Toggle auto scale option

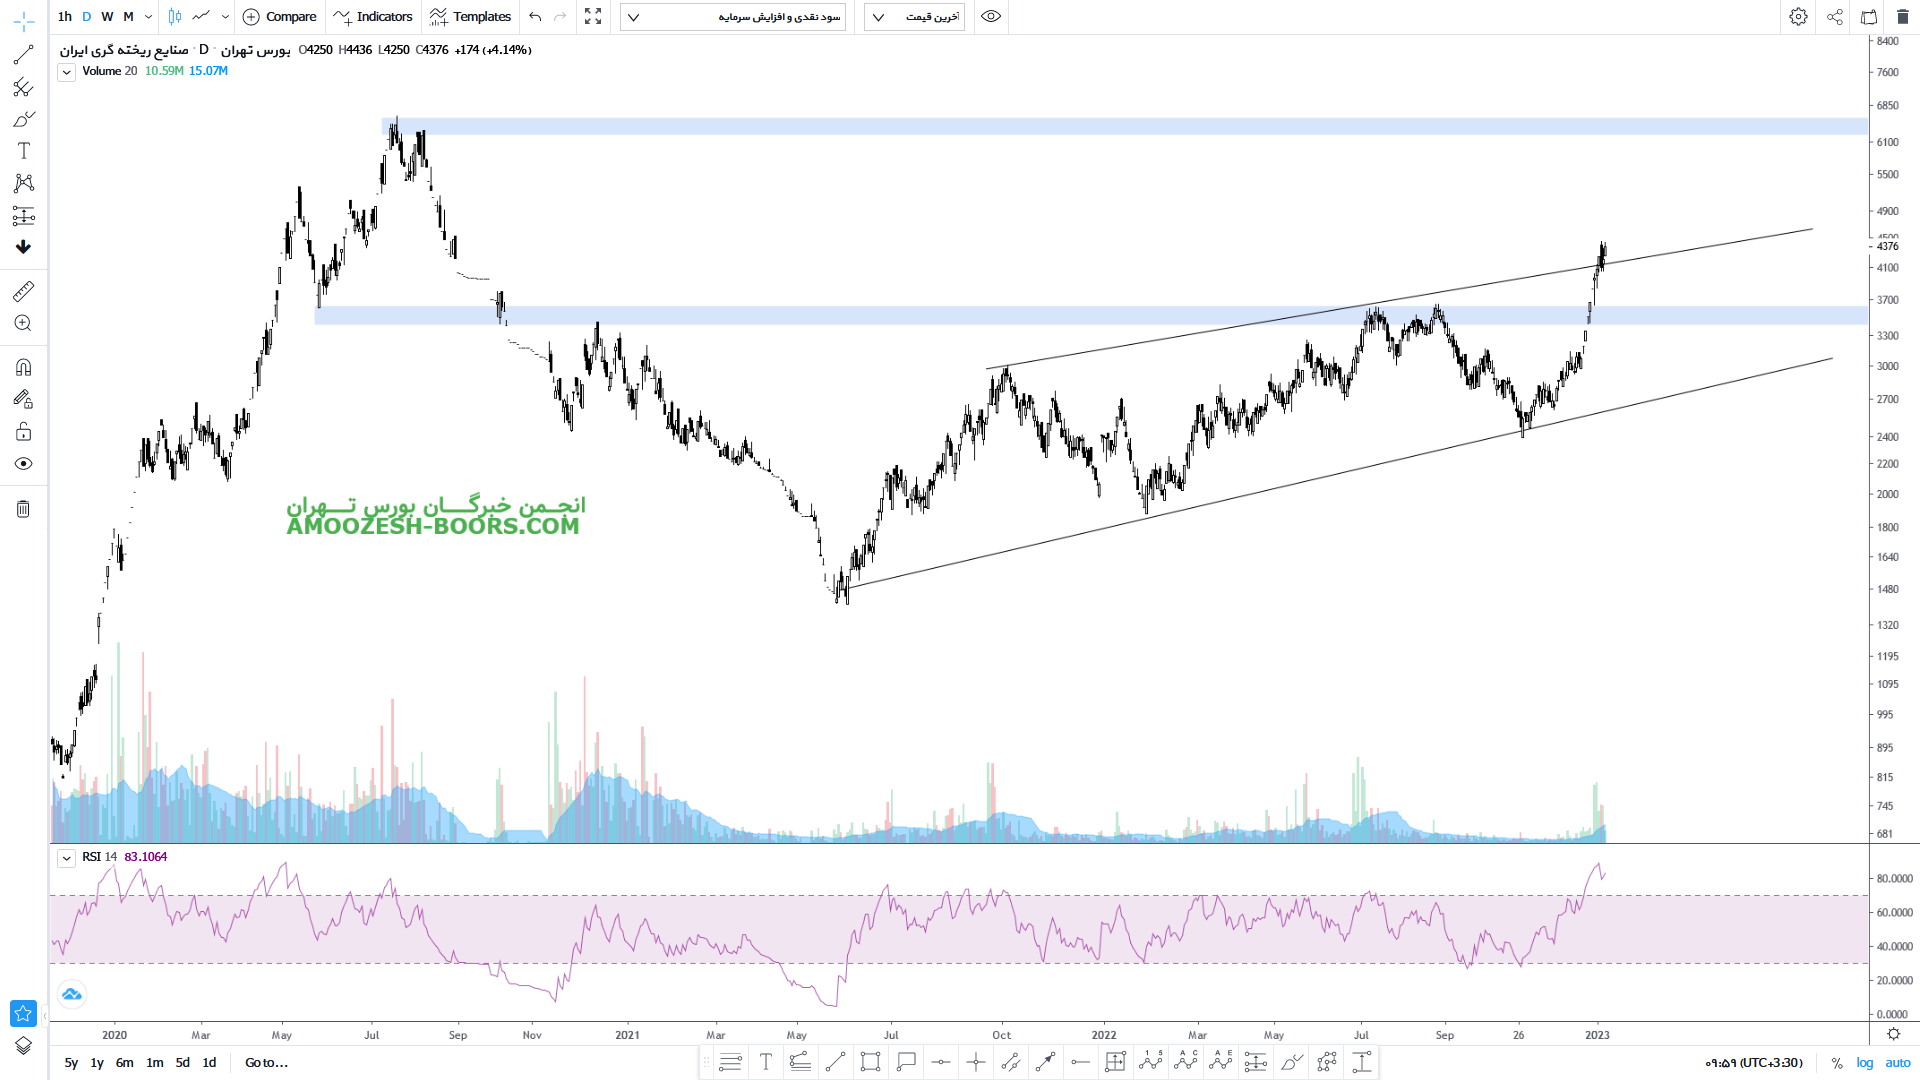coord(1898,1063)
